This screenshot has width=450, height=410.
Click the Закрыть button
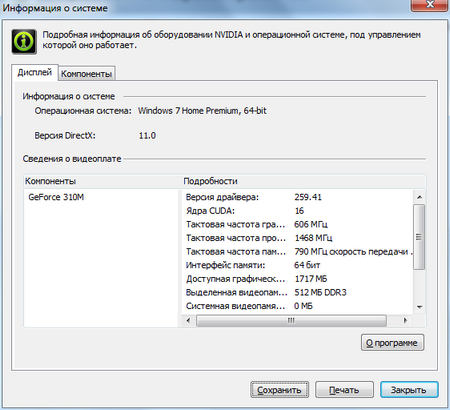pyautogui.click(x=409, y=389)
